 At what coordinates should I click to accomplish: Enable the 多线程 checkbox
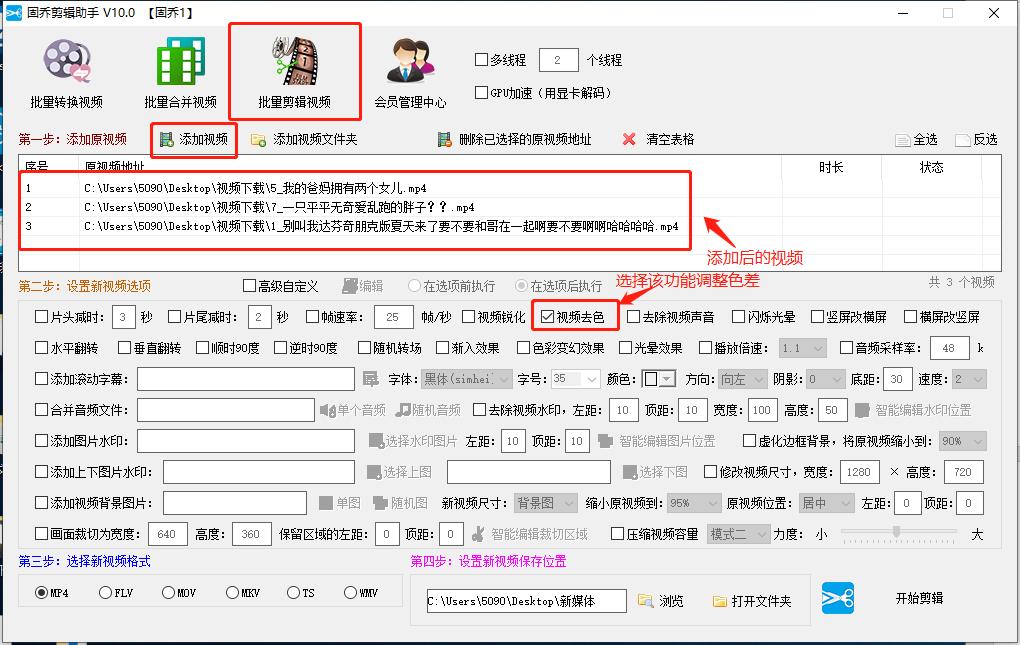click(x=481, y=60)
